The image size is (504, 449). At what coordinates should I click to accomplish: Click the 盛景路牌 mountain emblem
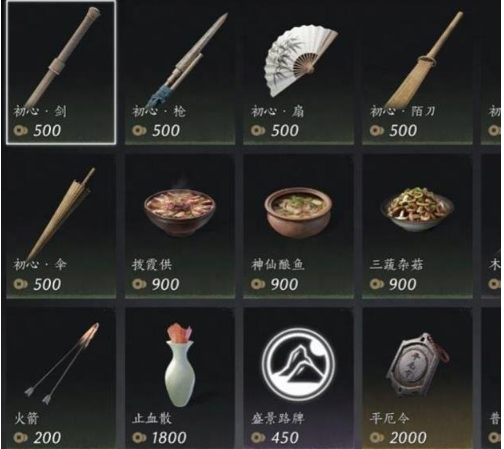pyautogui.click(x=299, y=378)
